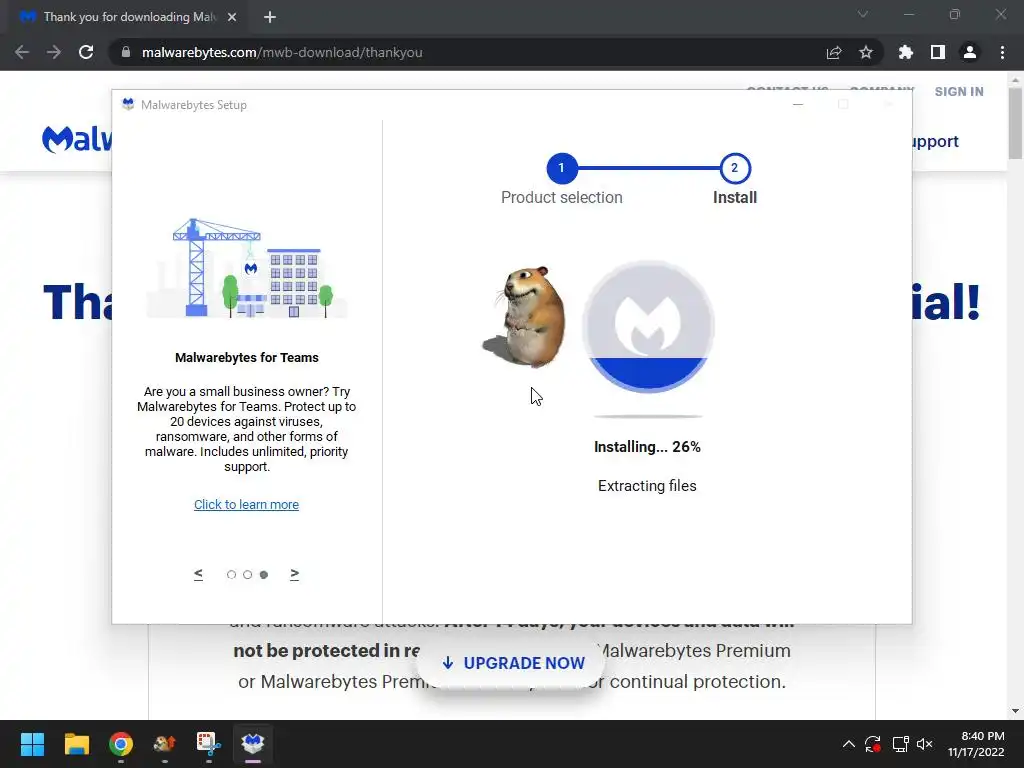Viewport: 1024px width, 768px height.
Task: Click the Malwarebytes Setup title icon
Action: 128,104
